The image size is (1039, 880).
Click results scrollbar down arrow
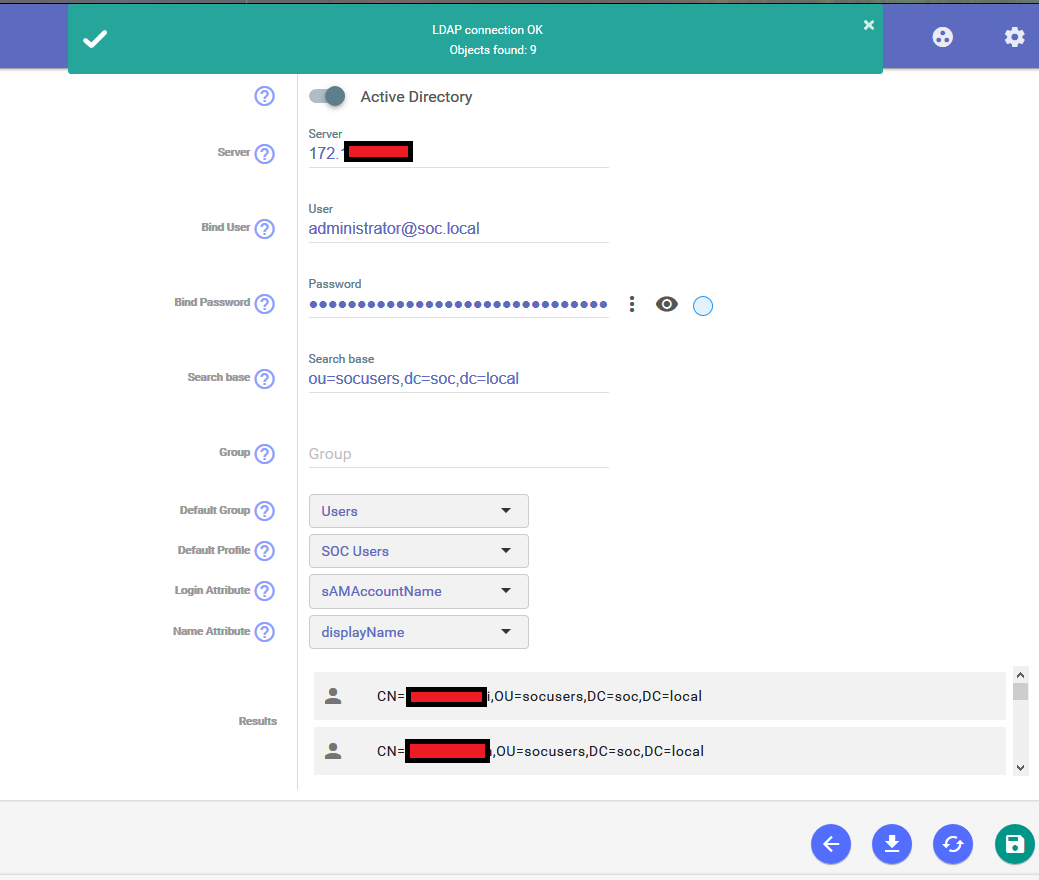point(1020,768)
